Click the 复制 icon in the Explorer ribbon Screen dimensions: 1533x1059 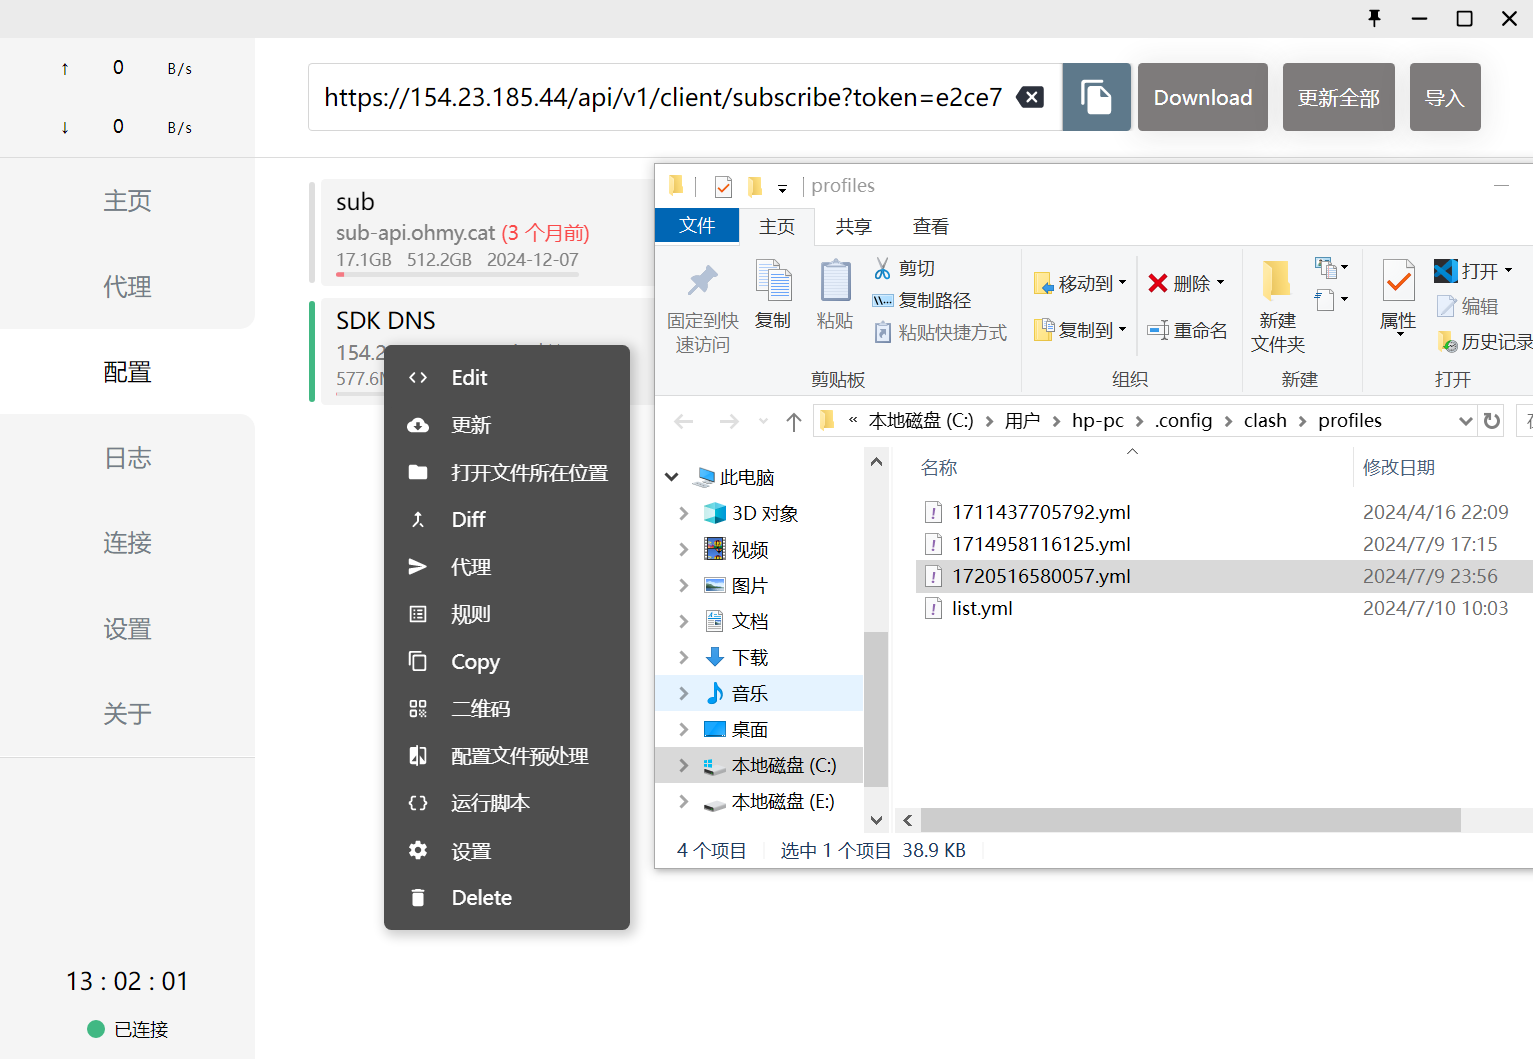pos(773,281)
